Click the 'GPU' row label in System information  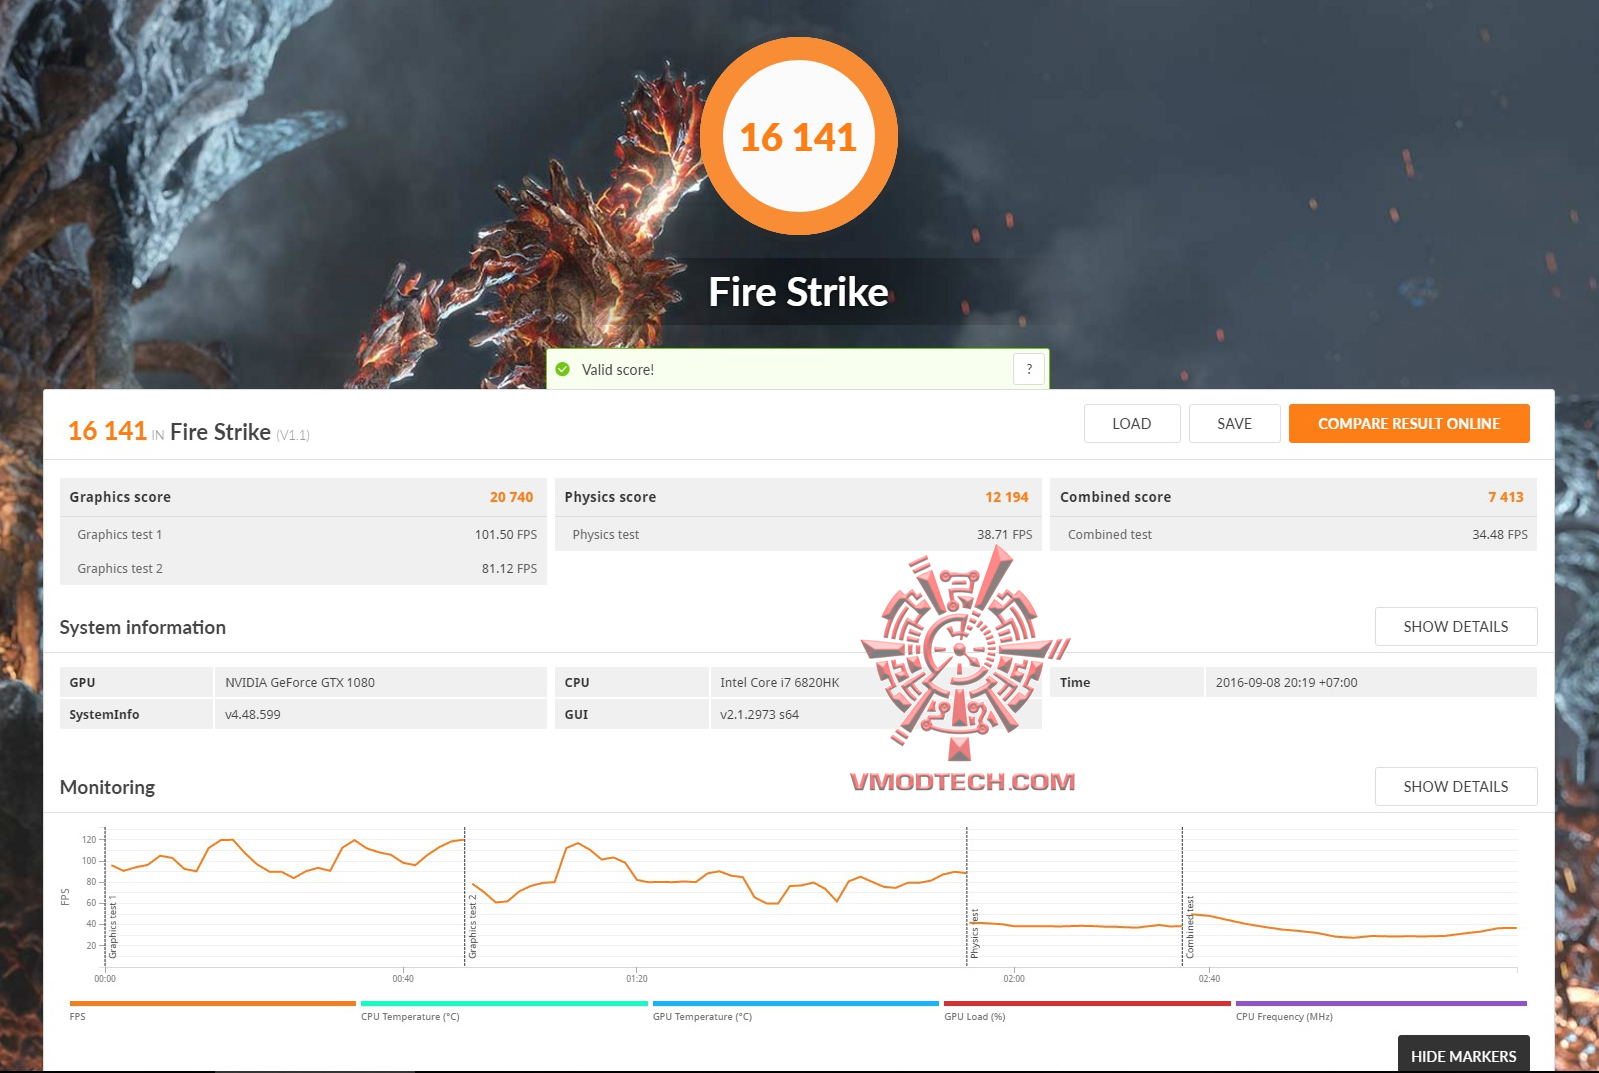click(x=82, y=683)
